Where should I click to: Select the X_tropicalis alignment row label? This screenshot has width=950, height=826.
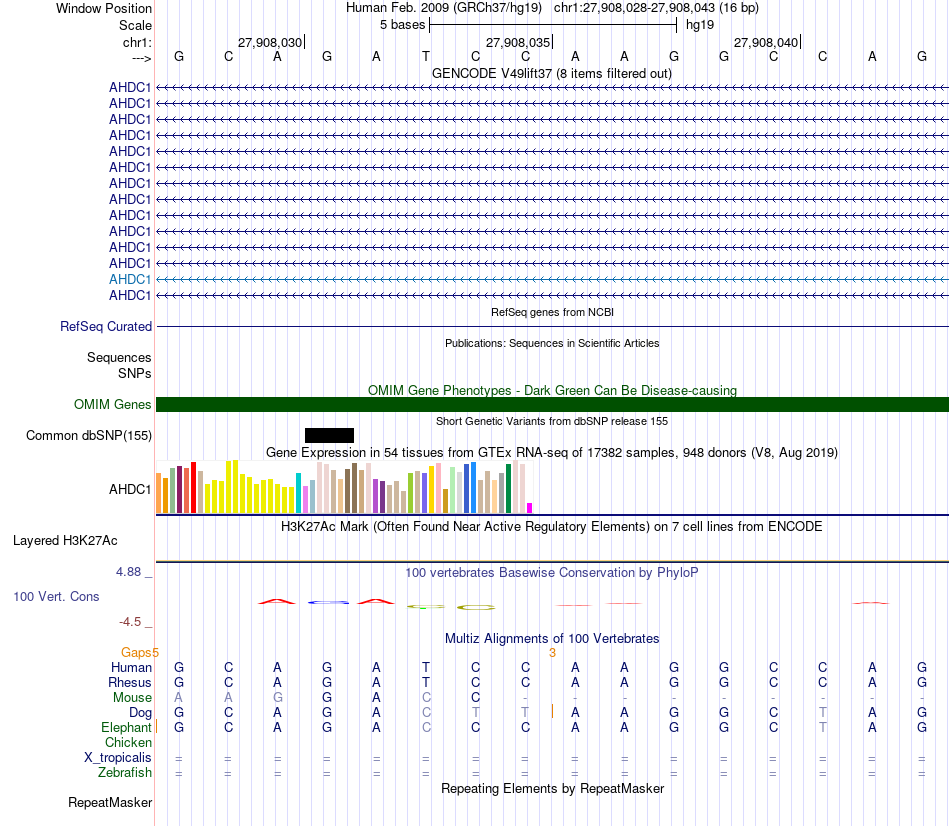pos(118,758)
